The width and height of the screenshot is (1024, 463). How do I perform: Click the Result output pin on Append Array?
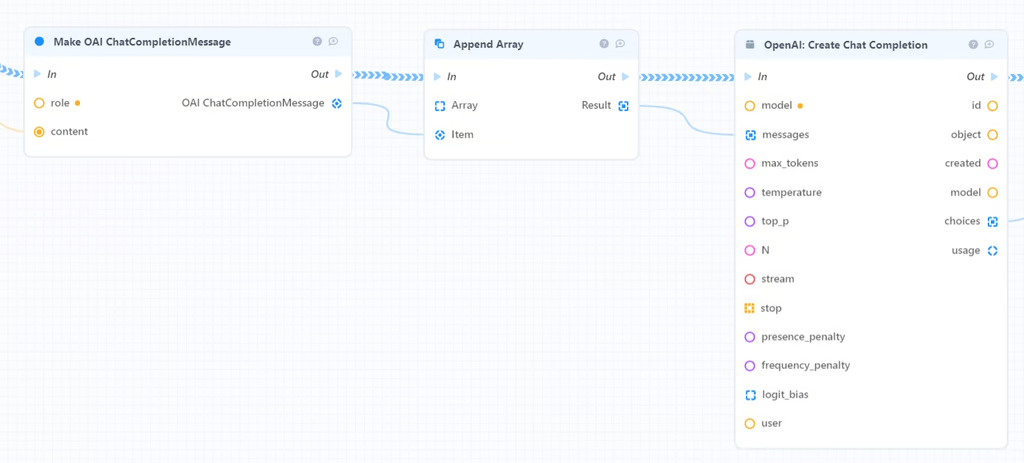[x=623, y=105]
